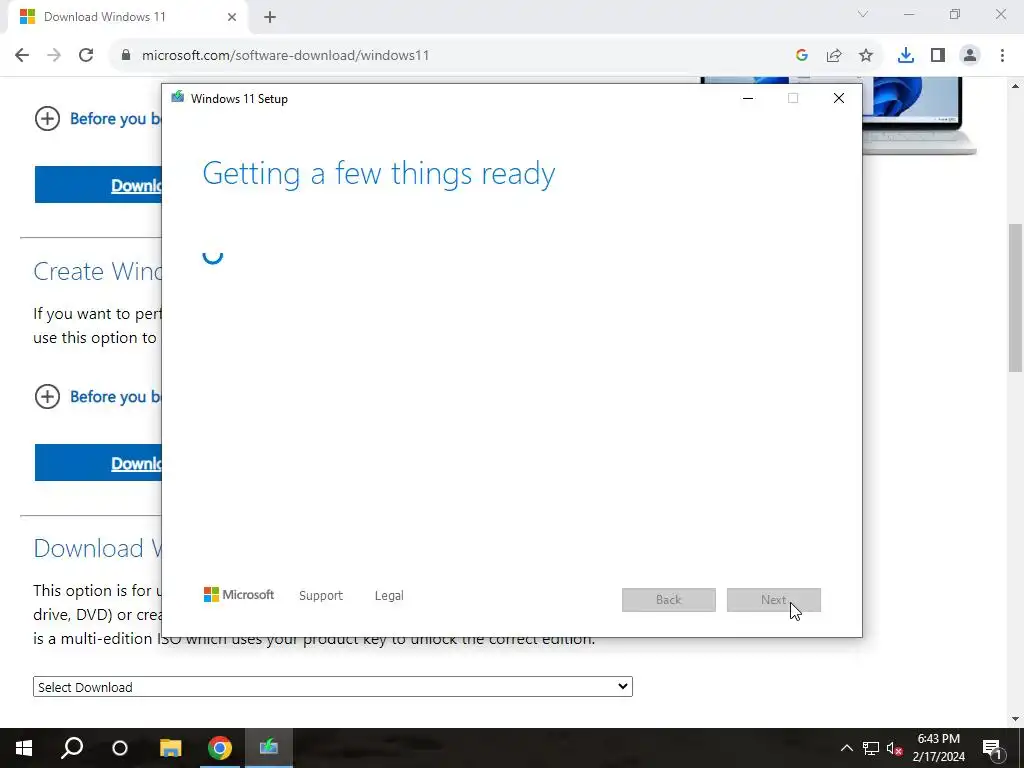Click the Next button in Setup
Viewport: 1024px width, 768px height.
tap(773, 600)
